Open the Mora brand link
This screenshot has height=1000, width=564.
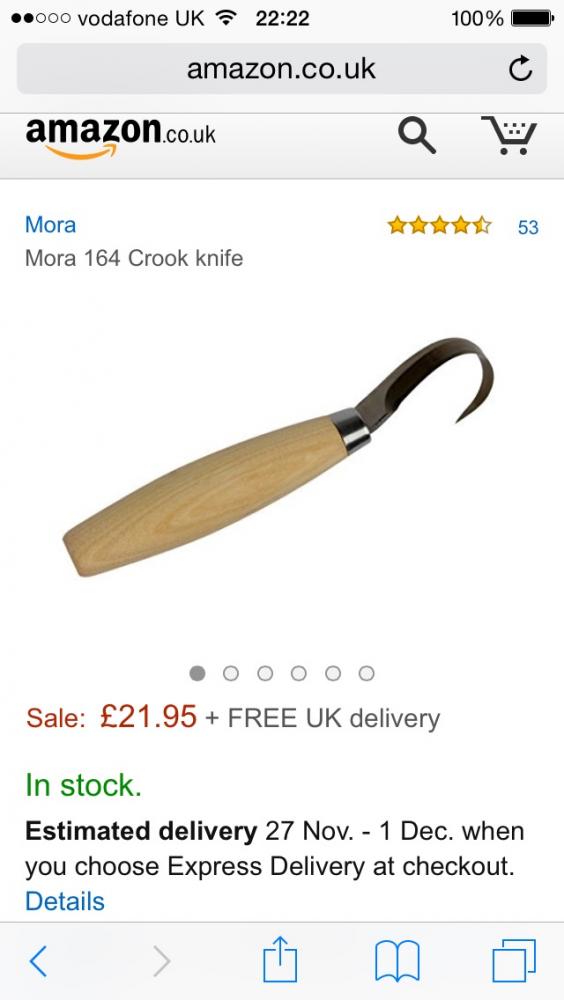50,224
